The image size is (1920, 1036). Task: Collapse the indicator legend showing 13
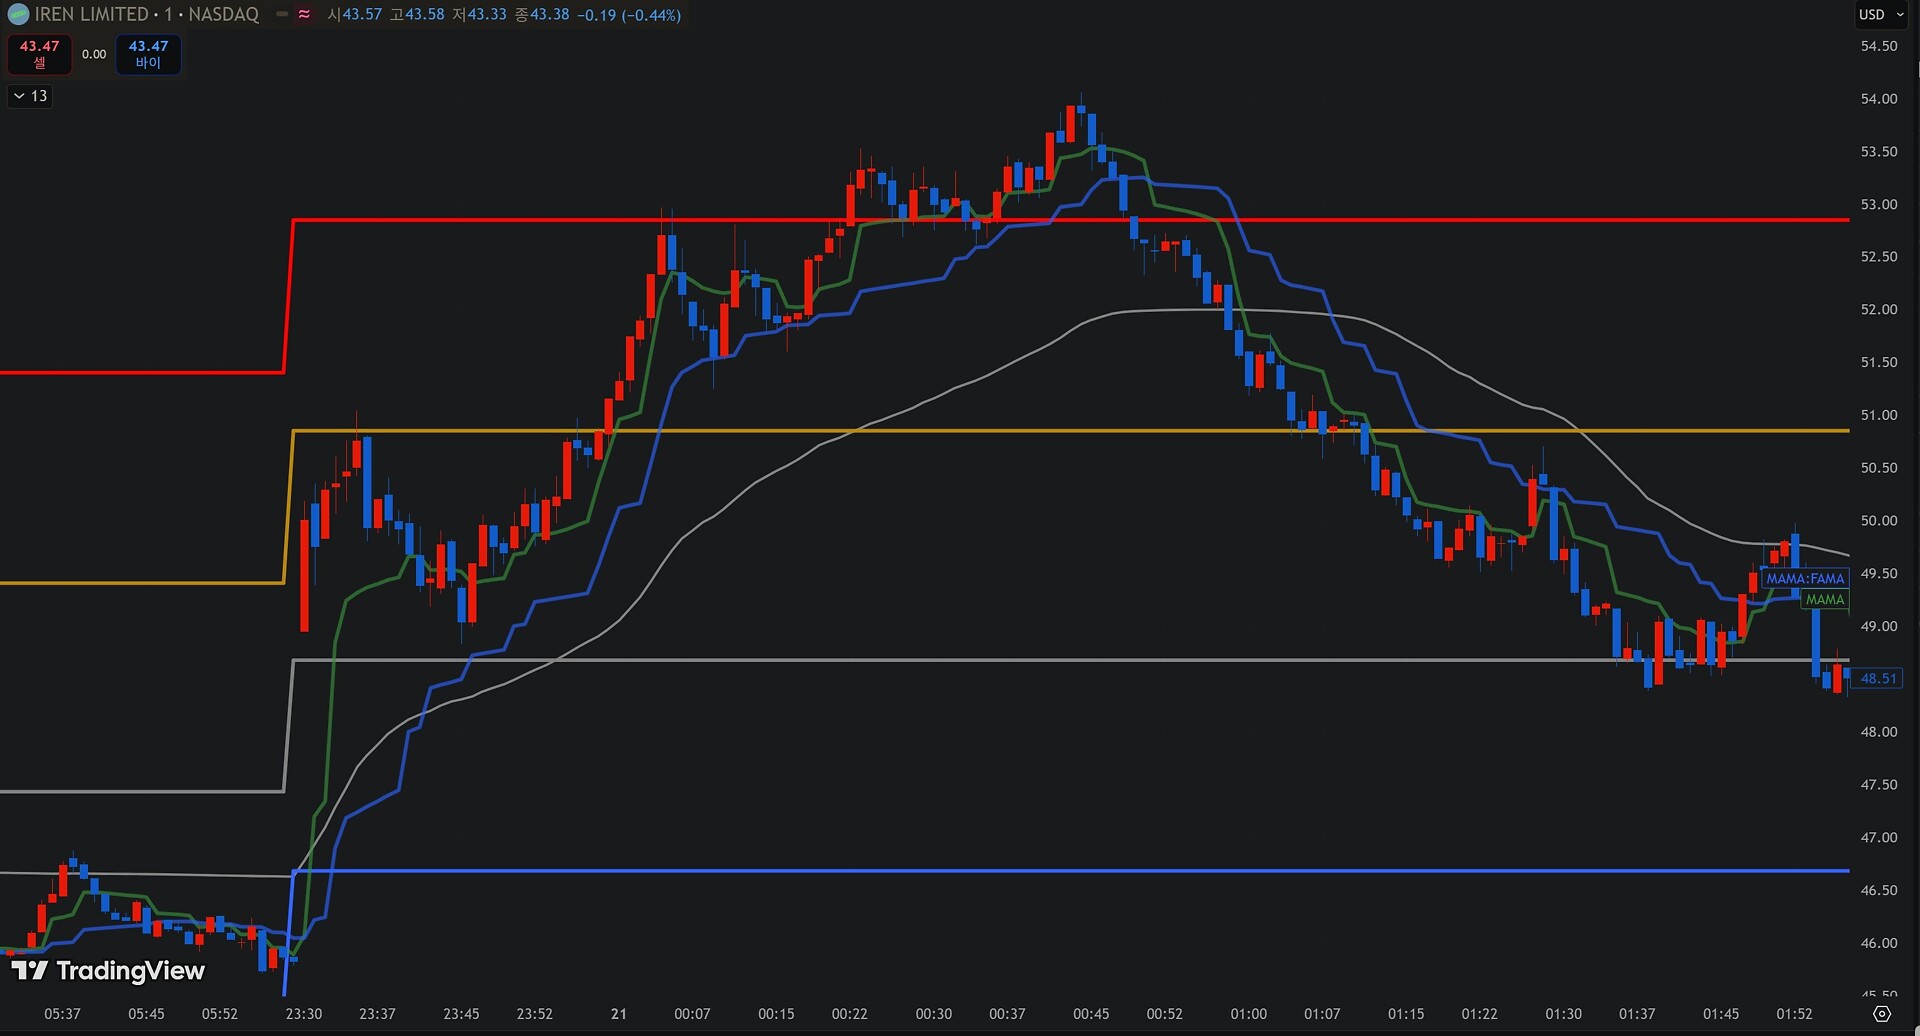point(30,96)
